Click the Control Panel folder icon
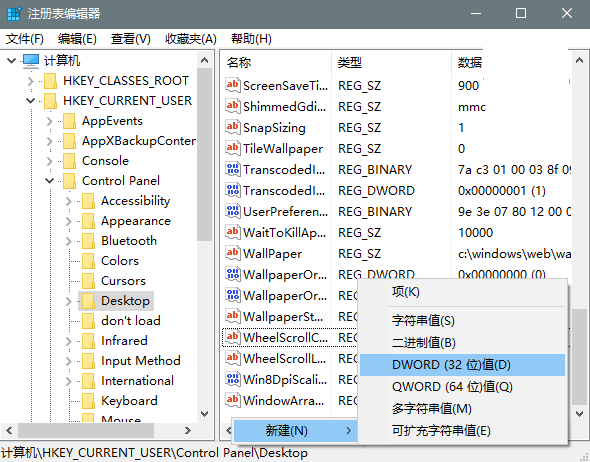Image resolution: width=590 pixels, height=462 pixels. 69,181
